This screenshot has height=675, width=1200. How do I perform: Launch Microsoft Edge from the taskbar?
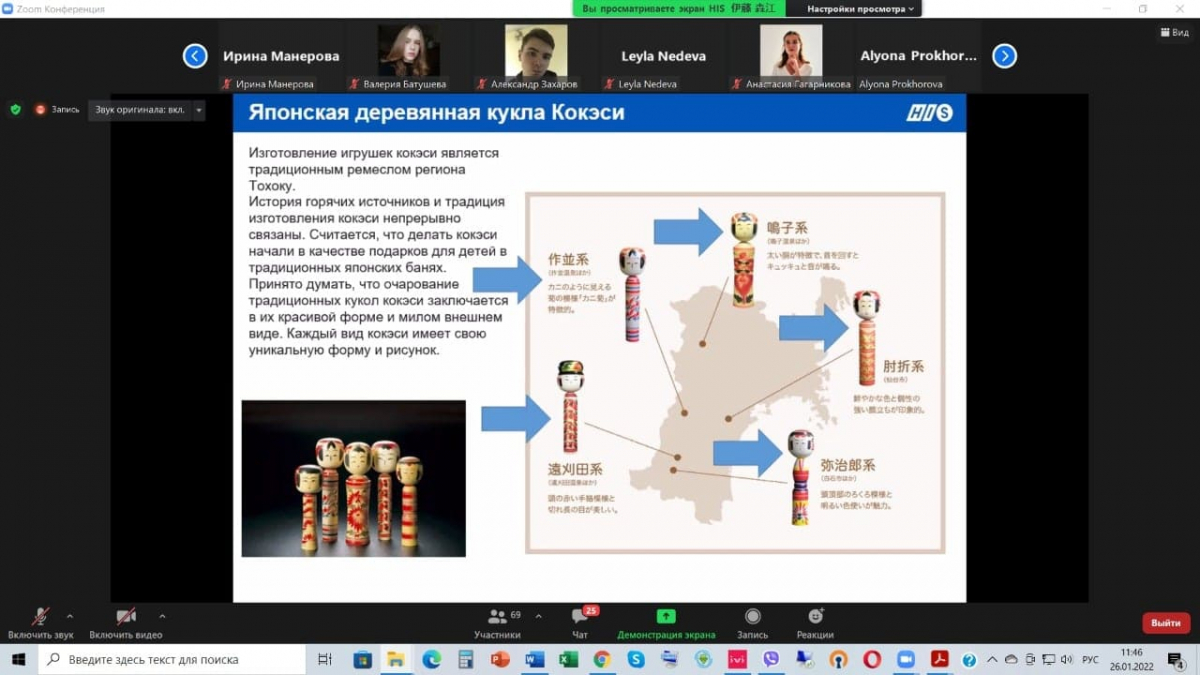click(431, 659)
